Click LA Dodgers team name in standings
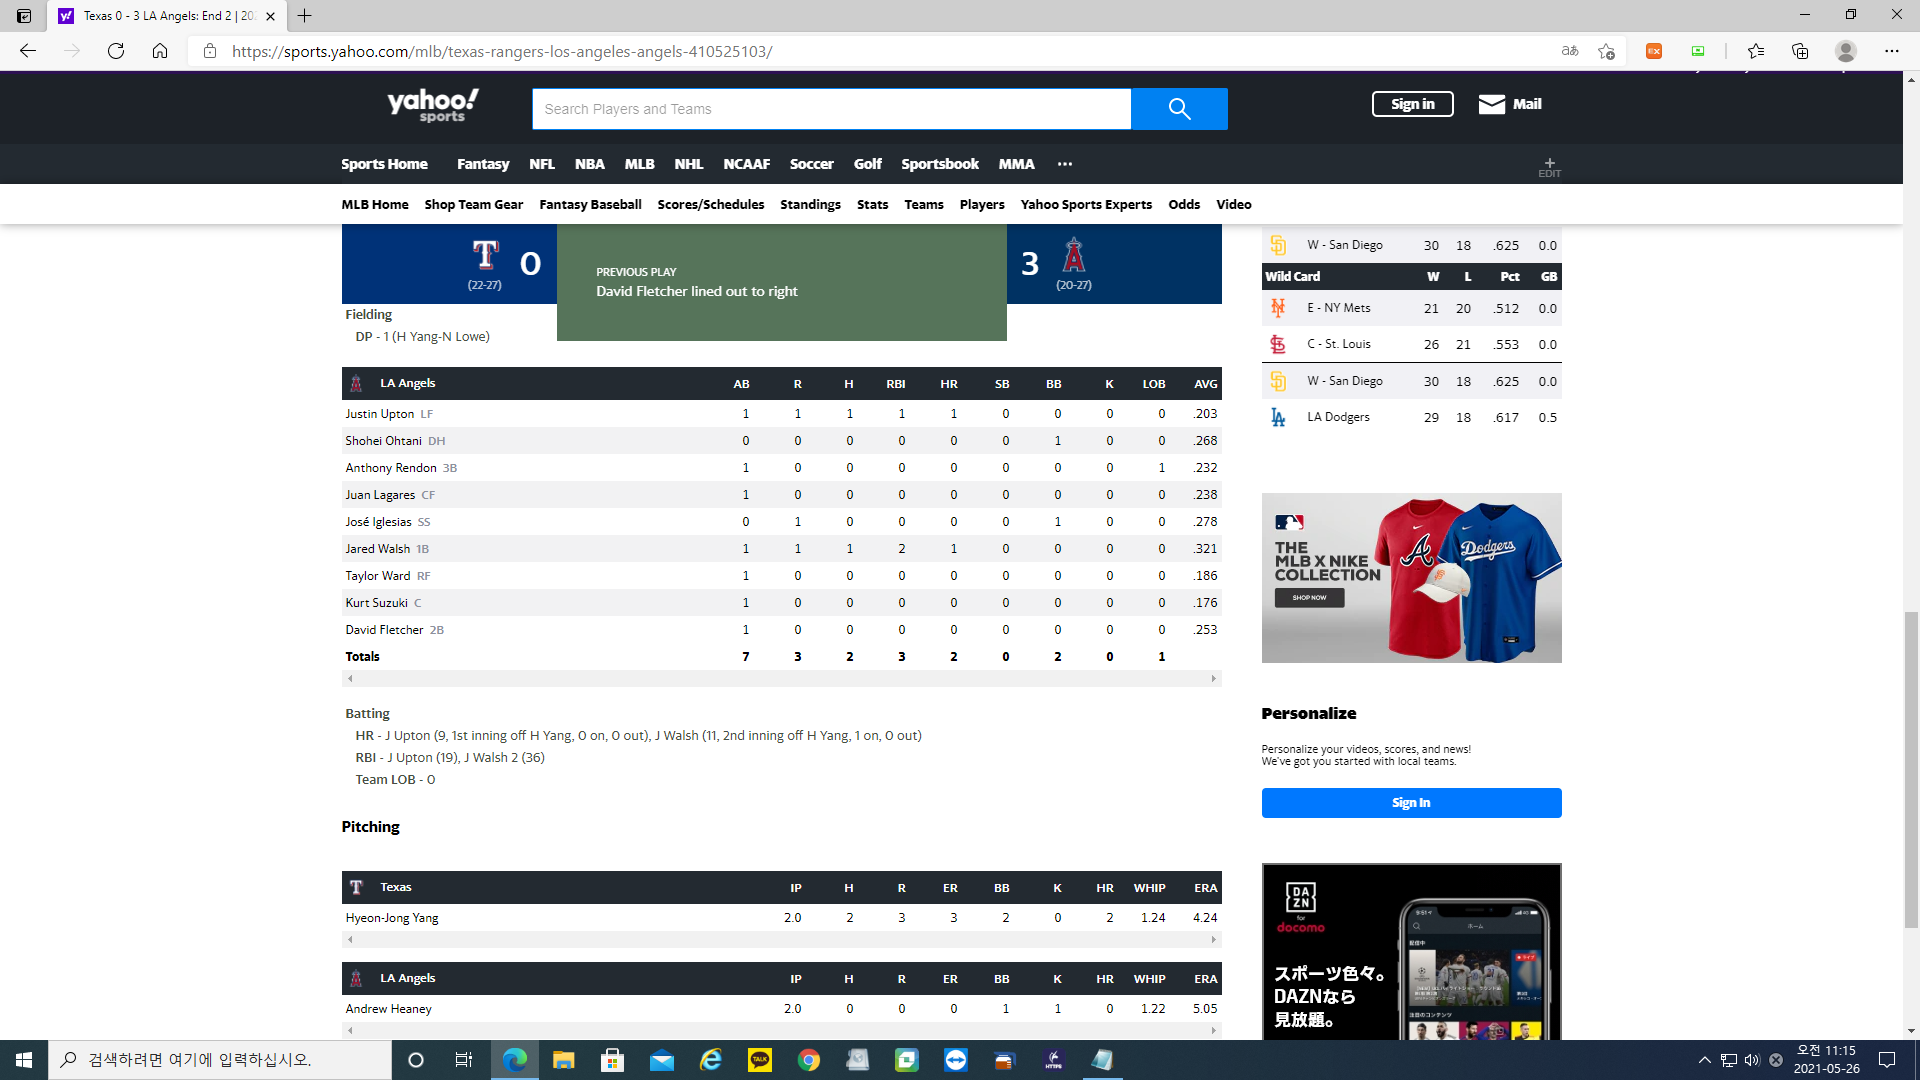 (x=1338, y=417)
